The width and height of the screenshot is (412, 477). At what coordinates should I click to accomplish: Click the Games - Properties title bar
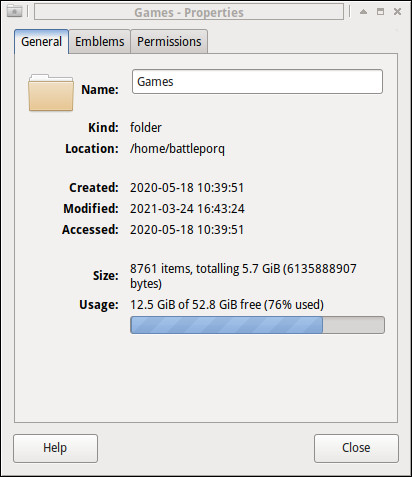click(189, 12)
